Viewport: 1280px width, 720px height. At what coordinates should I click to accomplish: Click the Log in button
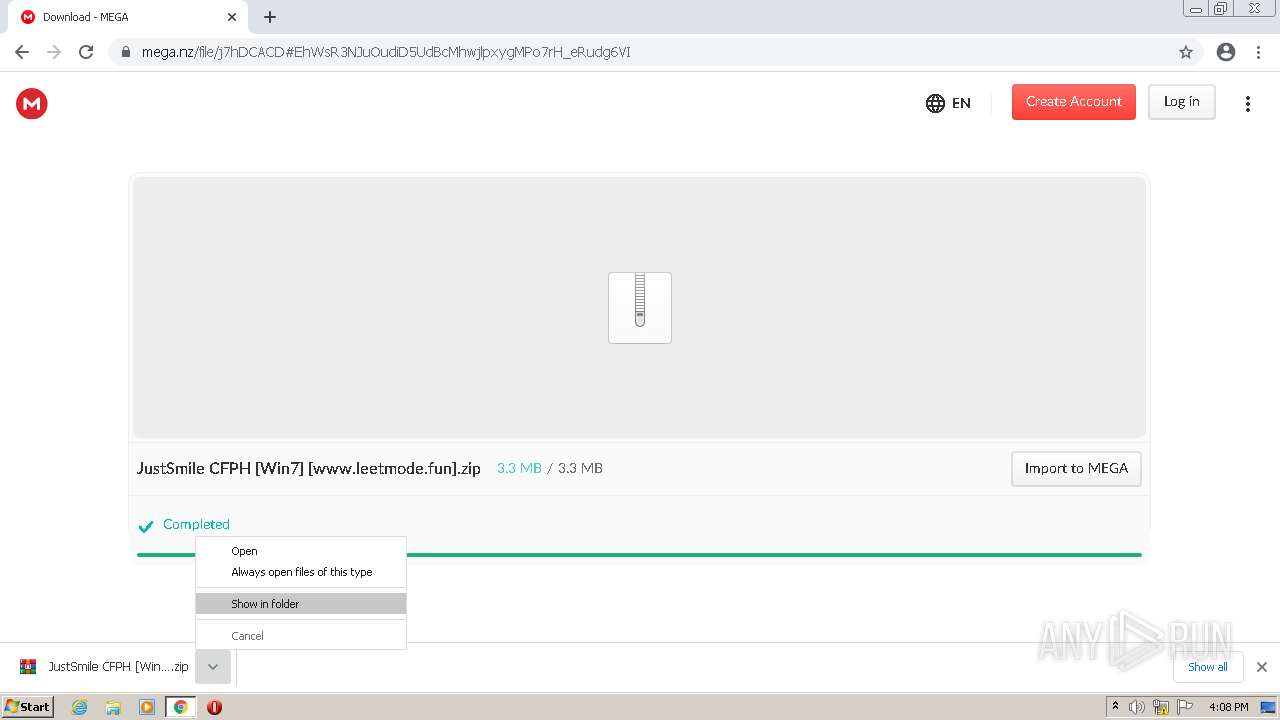pos(1182,102)
